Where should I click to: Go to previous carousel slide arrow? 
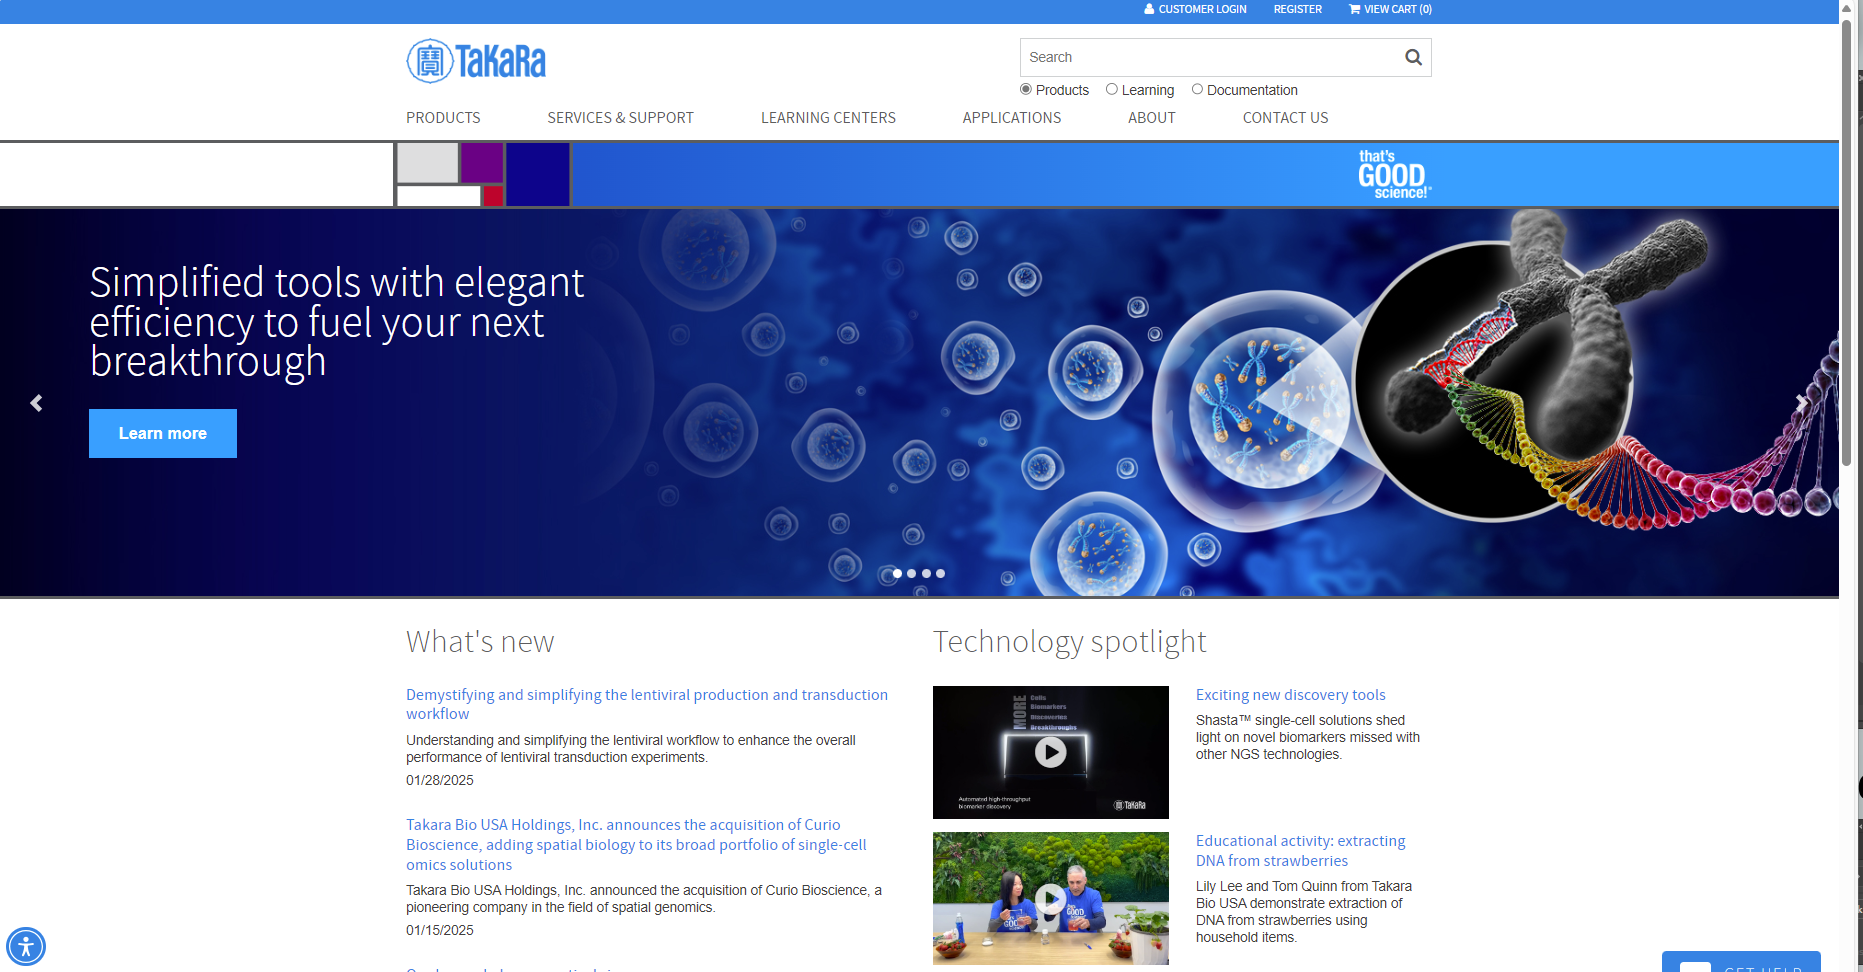coord(36,403)
